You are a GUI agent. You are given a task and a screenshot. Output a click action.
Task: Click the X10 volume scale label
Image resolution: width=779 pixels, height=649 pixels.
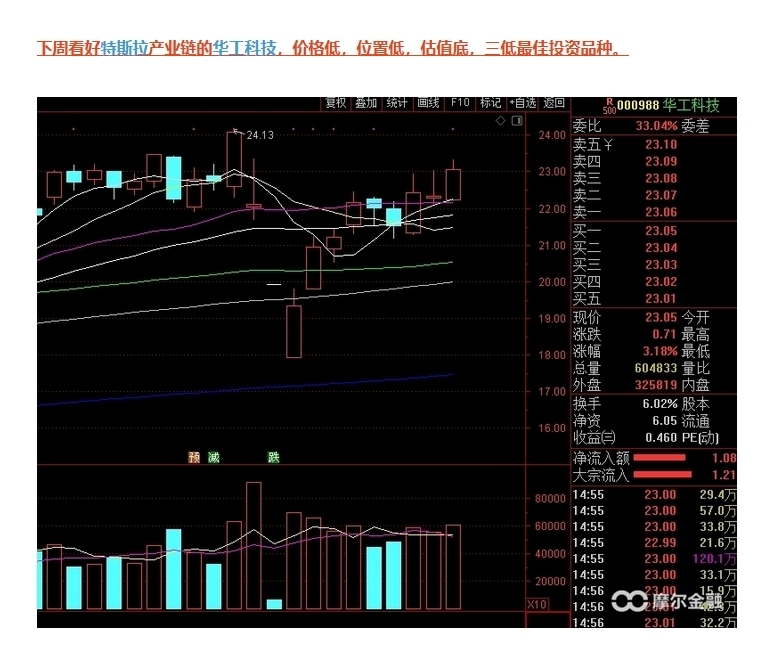tap(537, 605)
